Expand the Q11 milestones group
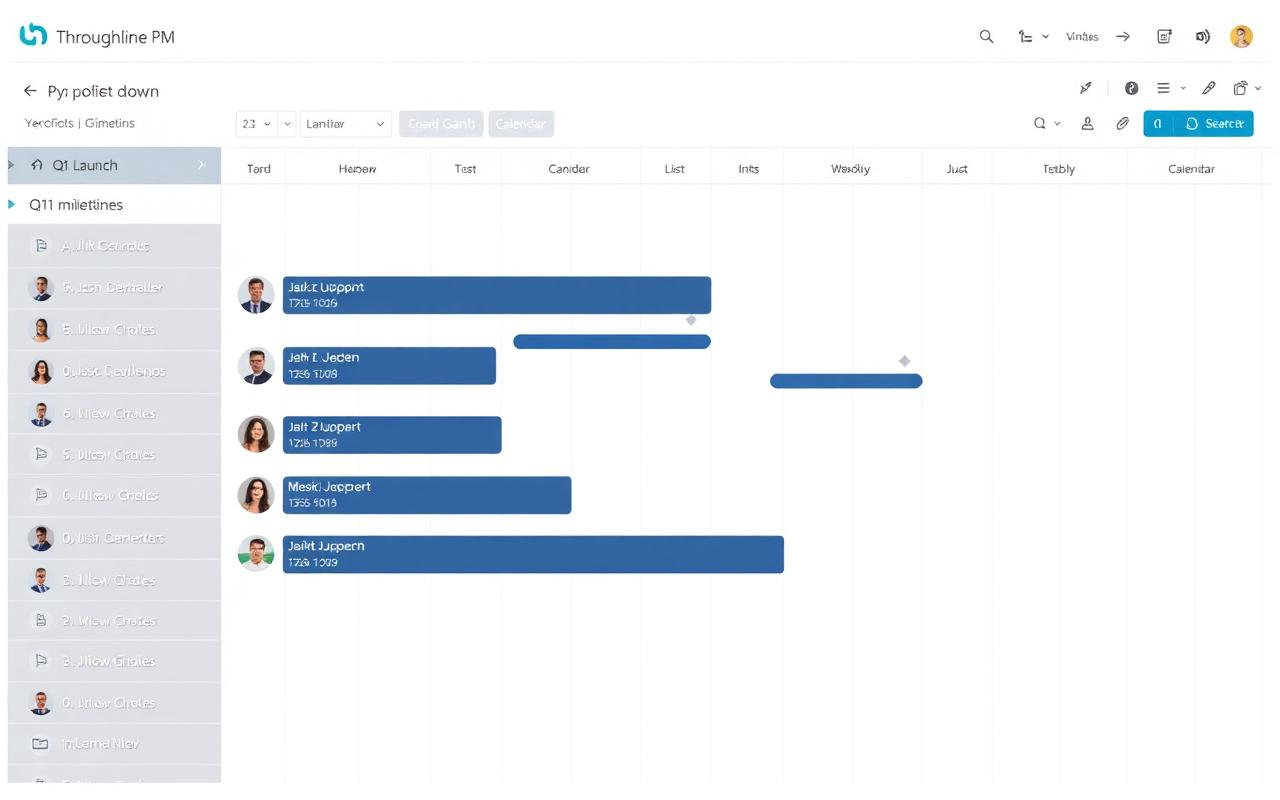This screenshot has width=1280, height=800. pos(12,204)
